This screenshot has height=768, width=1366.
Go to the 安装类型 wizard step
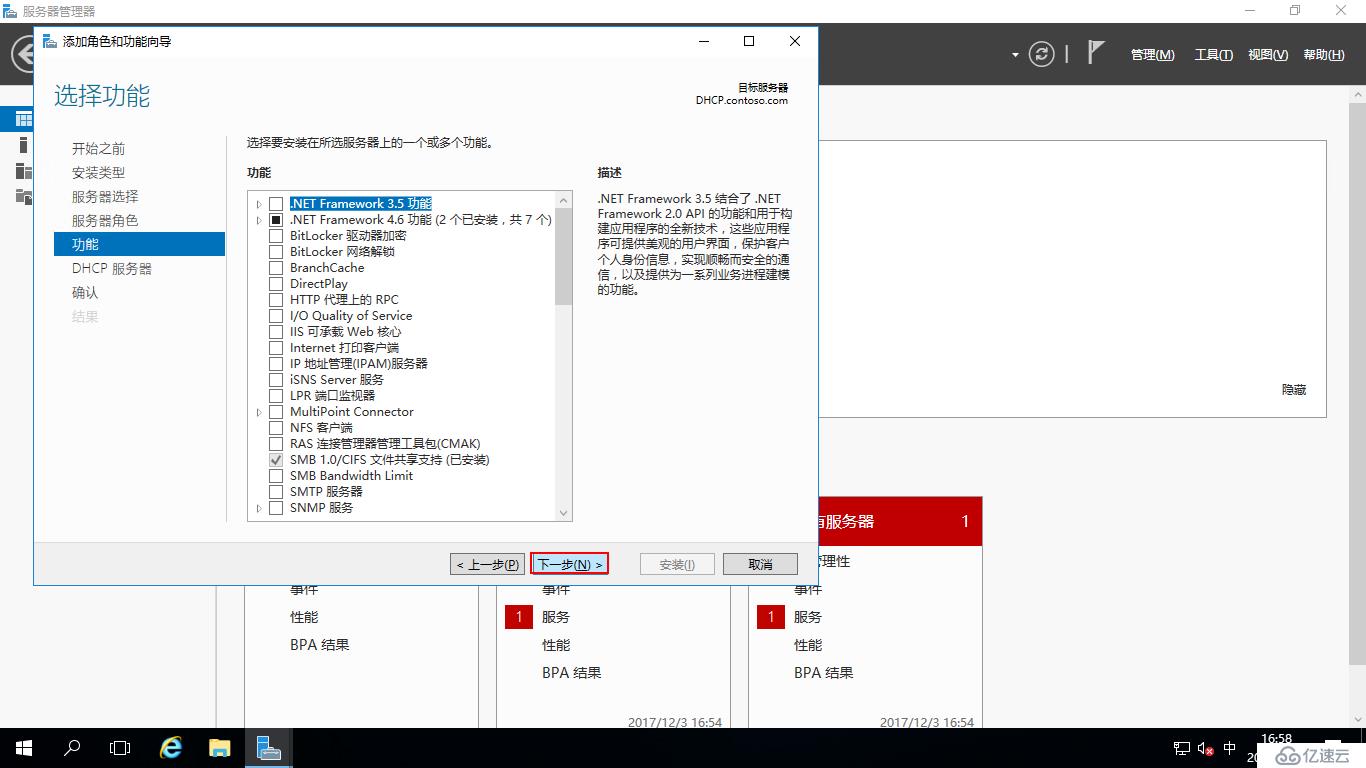[98, 172]
